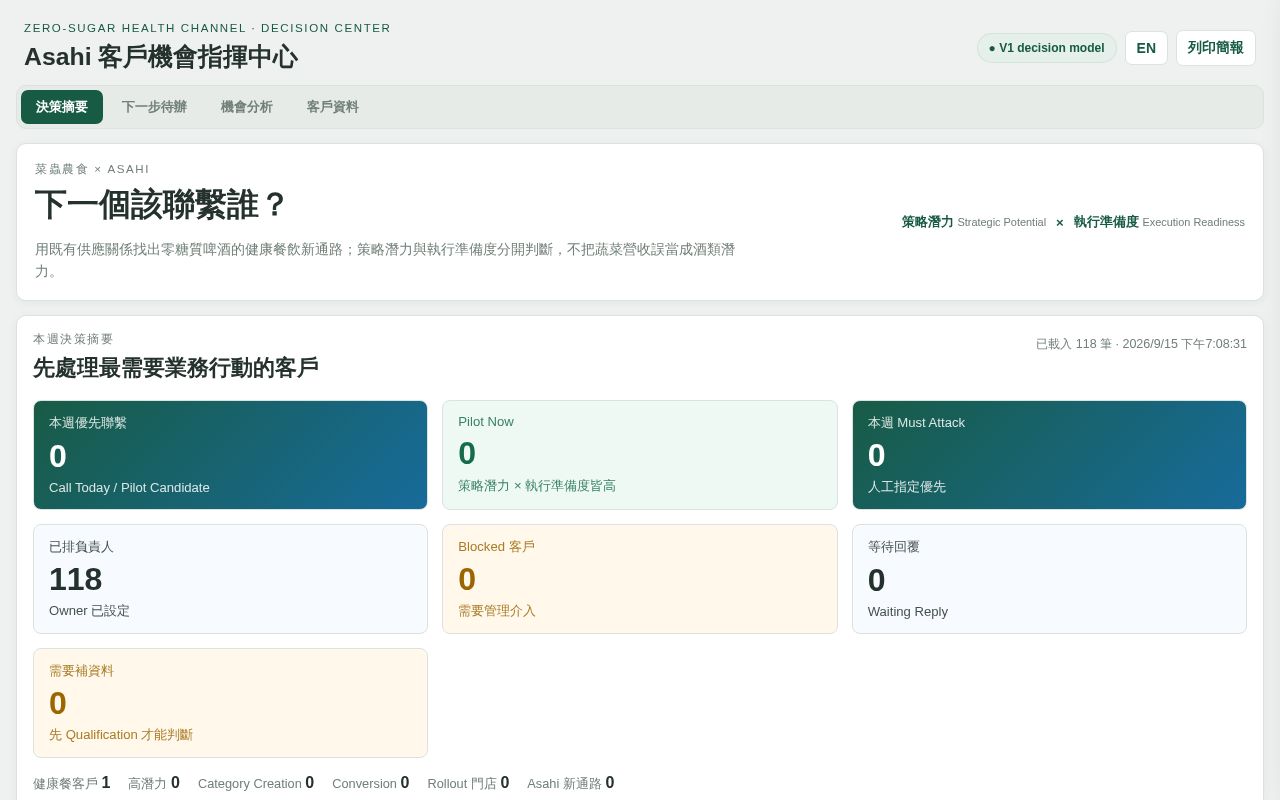This screenshot has width=1280, height=800.
Task: Click the heading 先處理最需要業務行動的客戶
Action: 176,368
